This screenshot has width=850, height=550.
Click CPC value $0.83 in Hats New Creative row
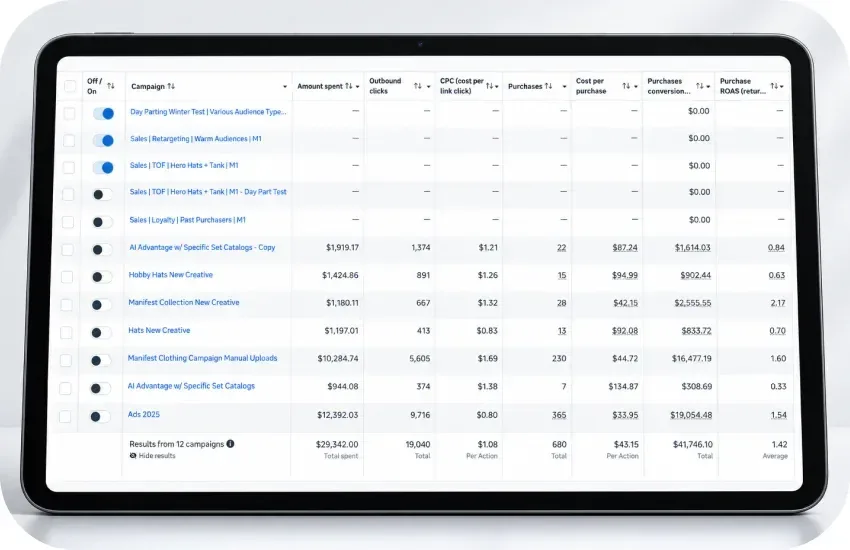click(487, 331)
